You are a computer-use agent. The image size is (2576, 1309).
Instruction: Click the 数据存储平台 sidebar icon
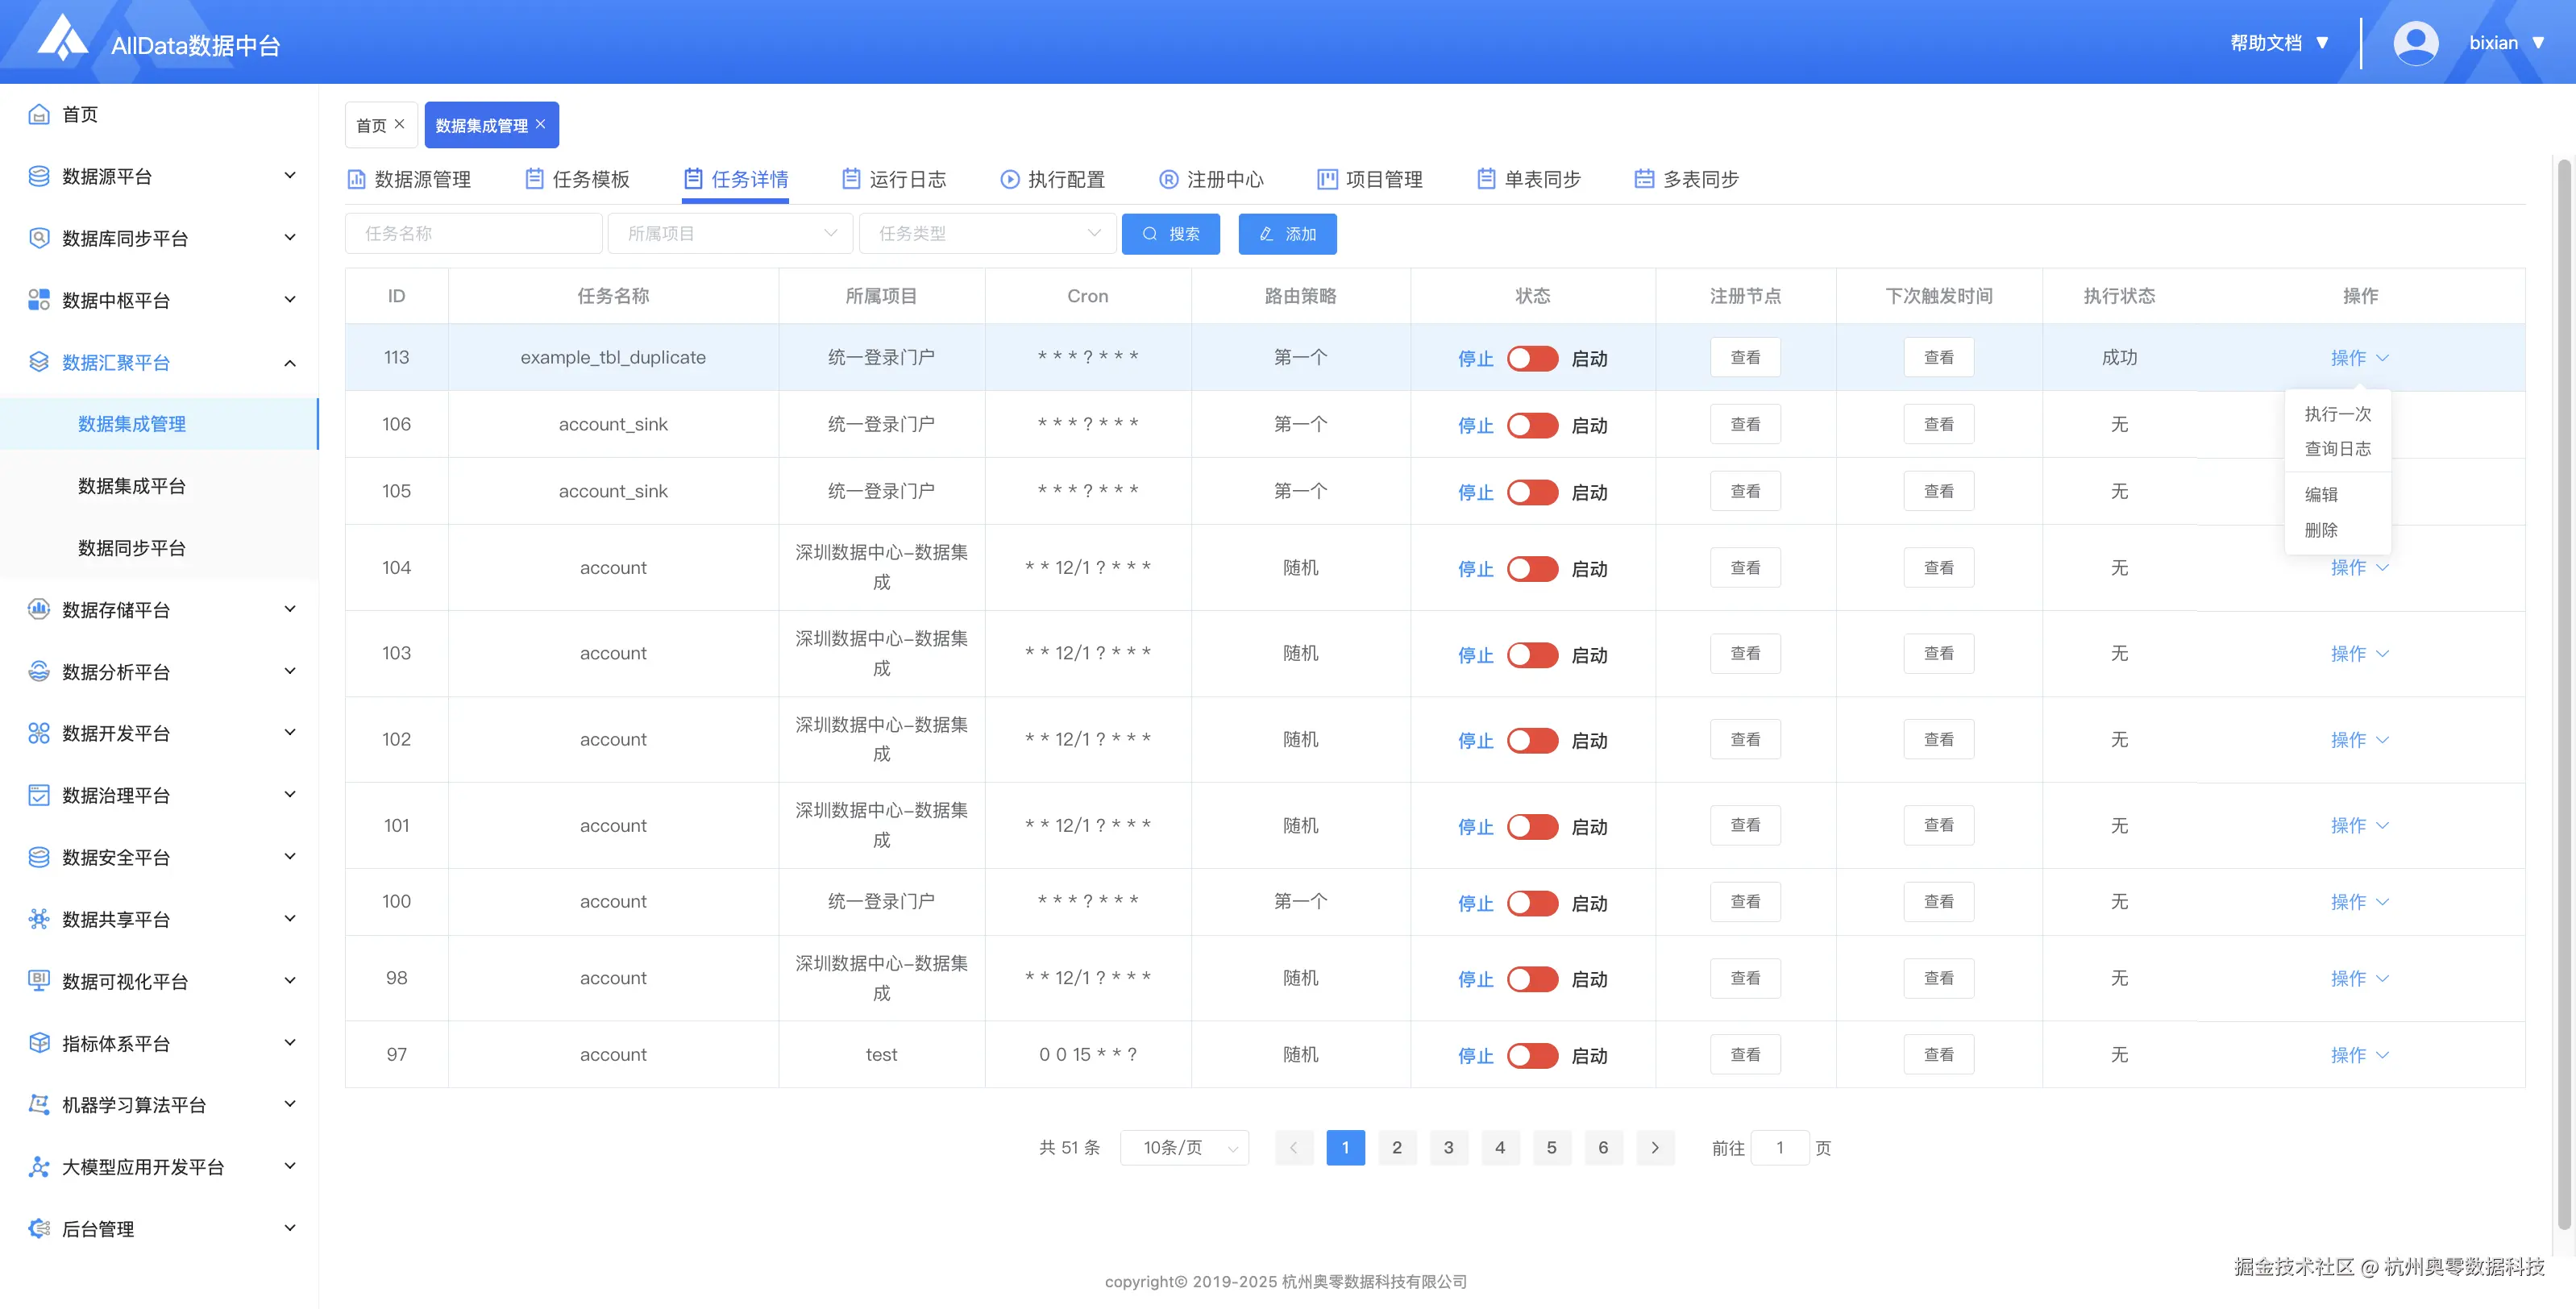[39, 609]
